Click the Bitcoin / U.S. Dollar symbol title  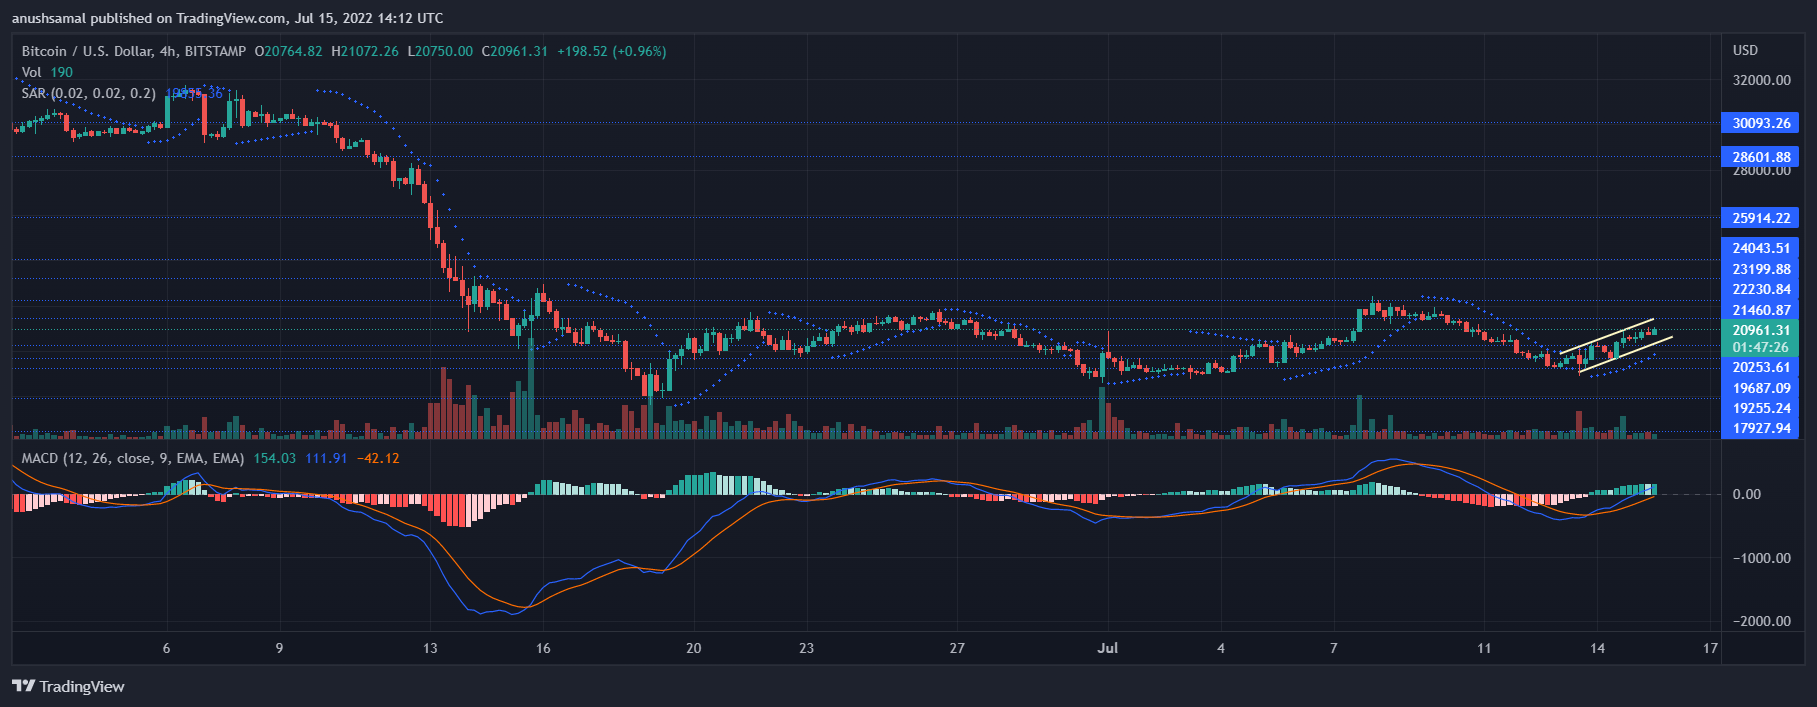click(x=87, y=51)
